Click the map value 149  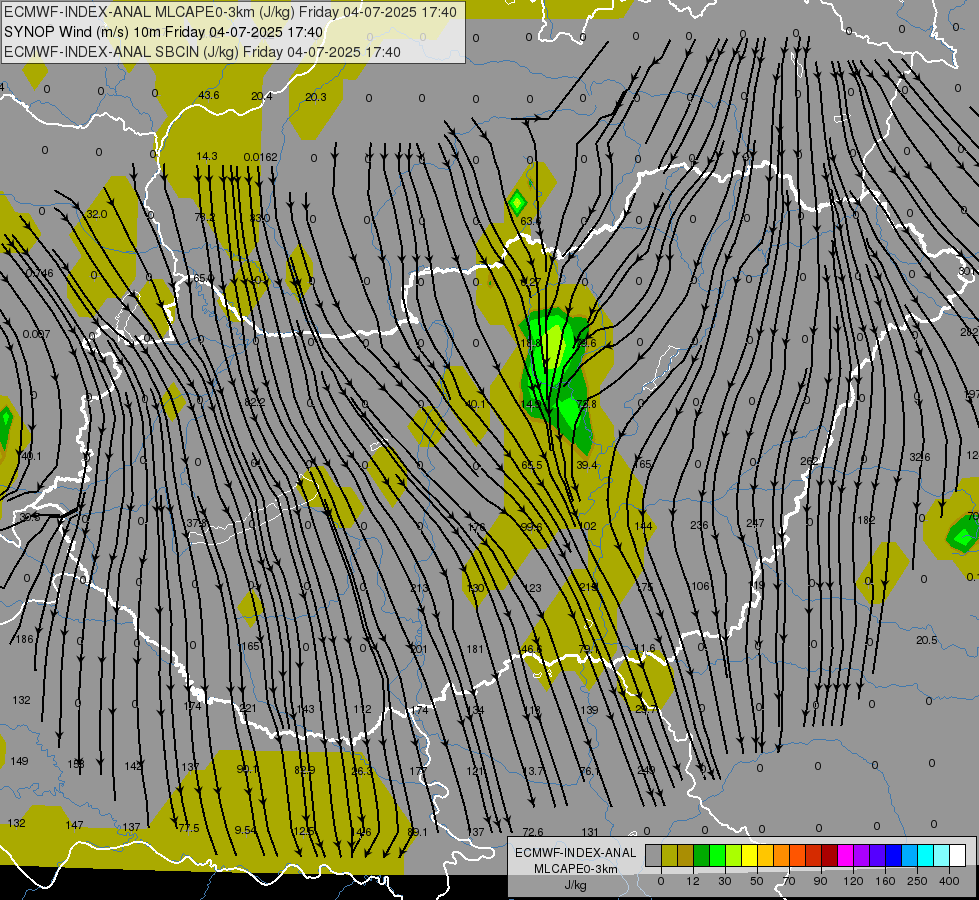[x=19, y=761]
